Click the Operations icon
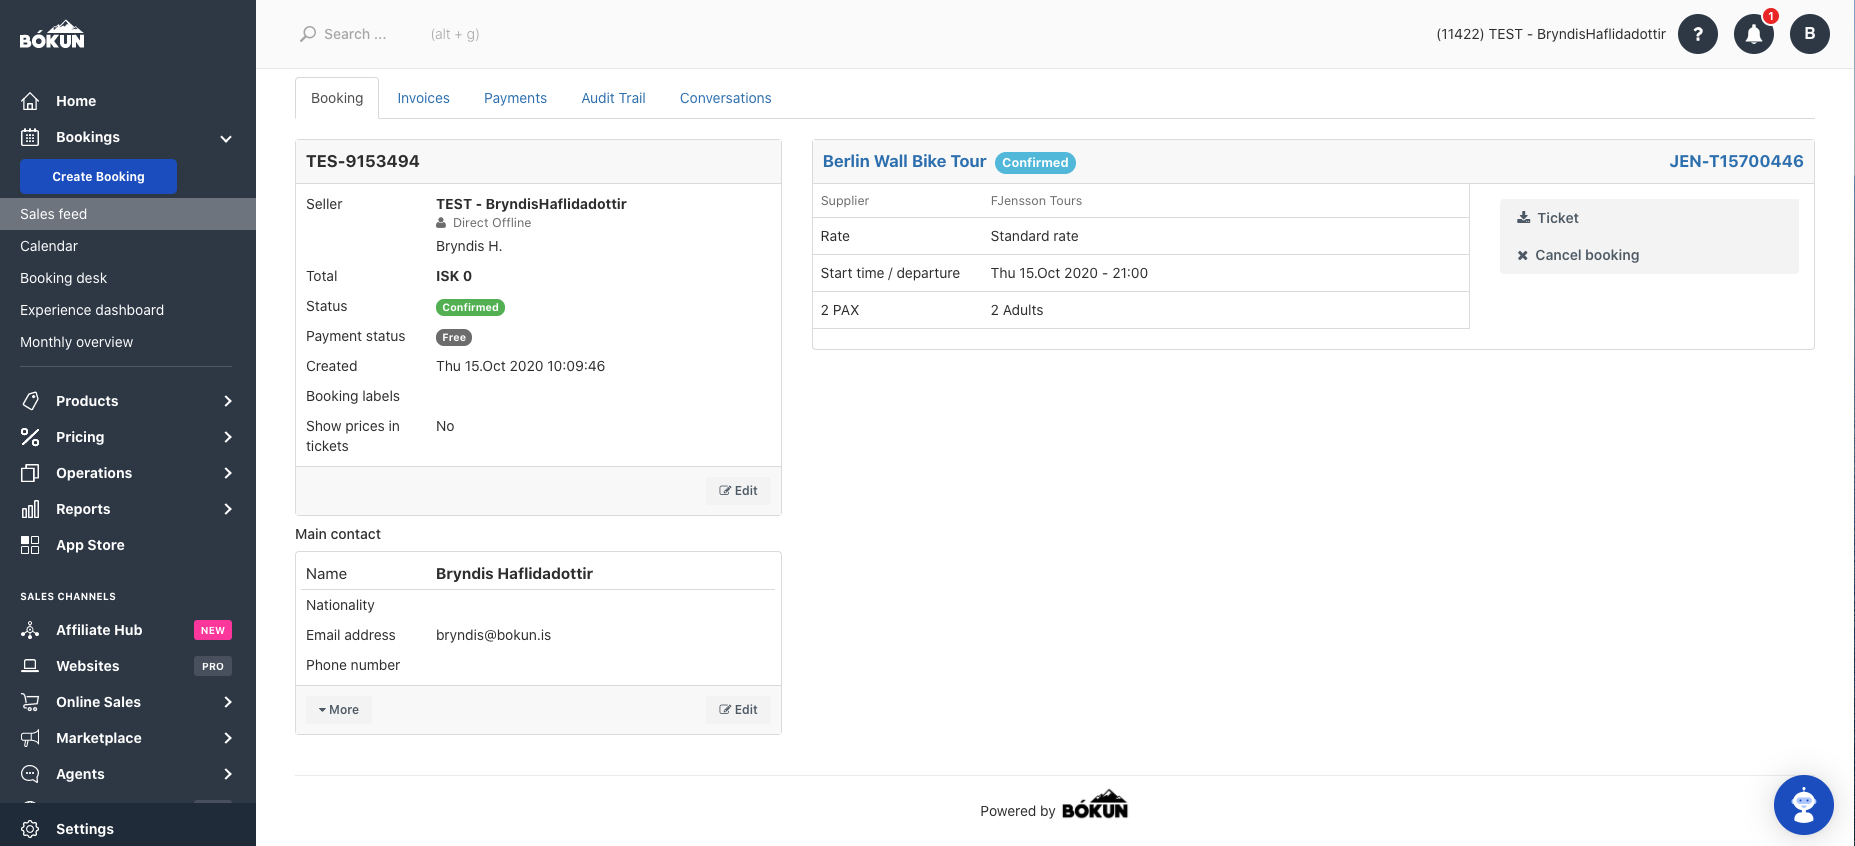 [x=31, y=473]
